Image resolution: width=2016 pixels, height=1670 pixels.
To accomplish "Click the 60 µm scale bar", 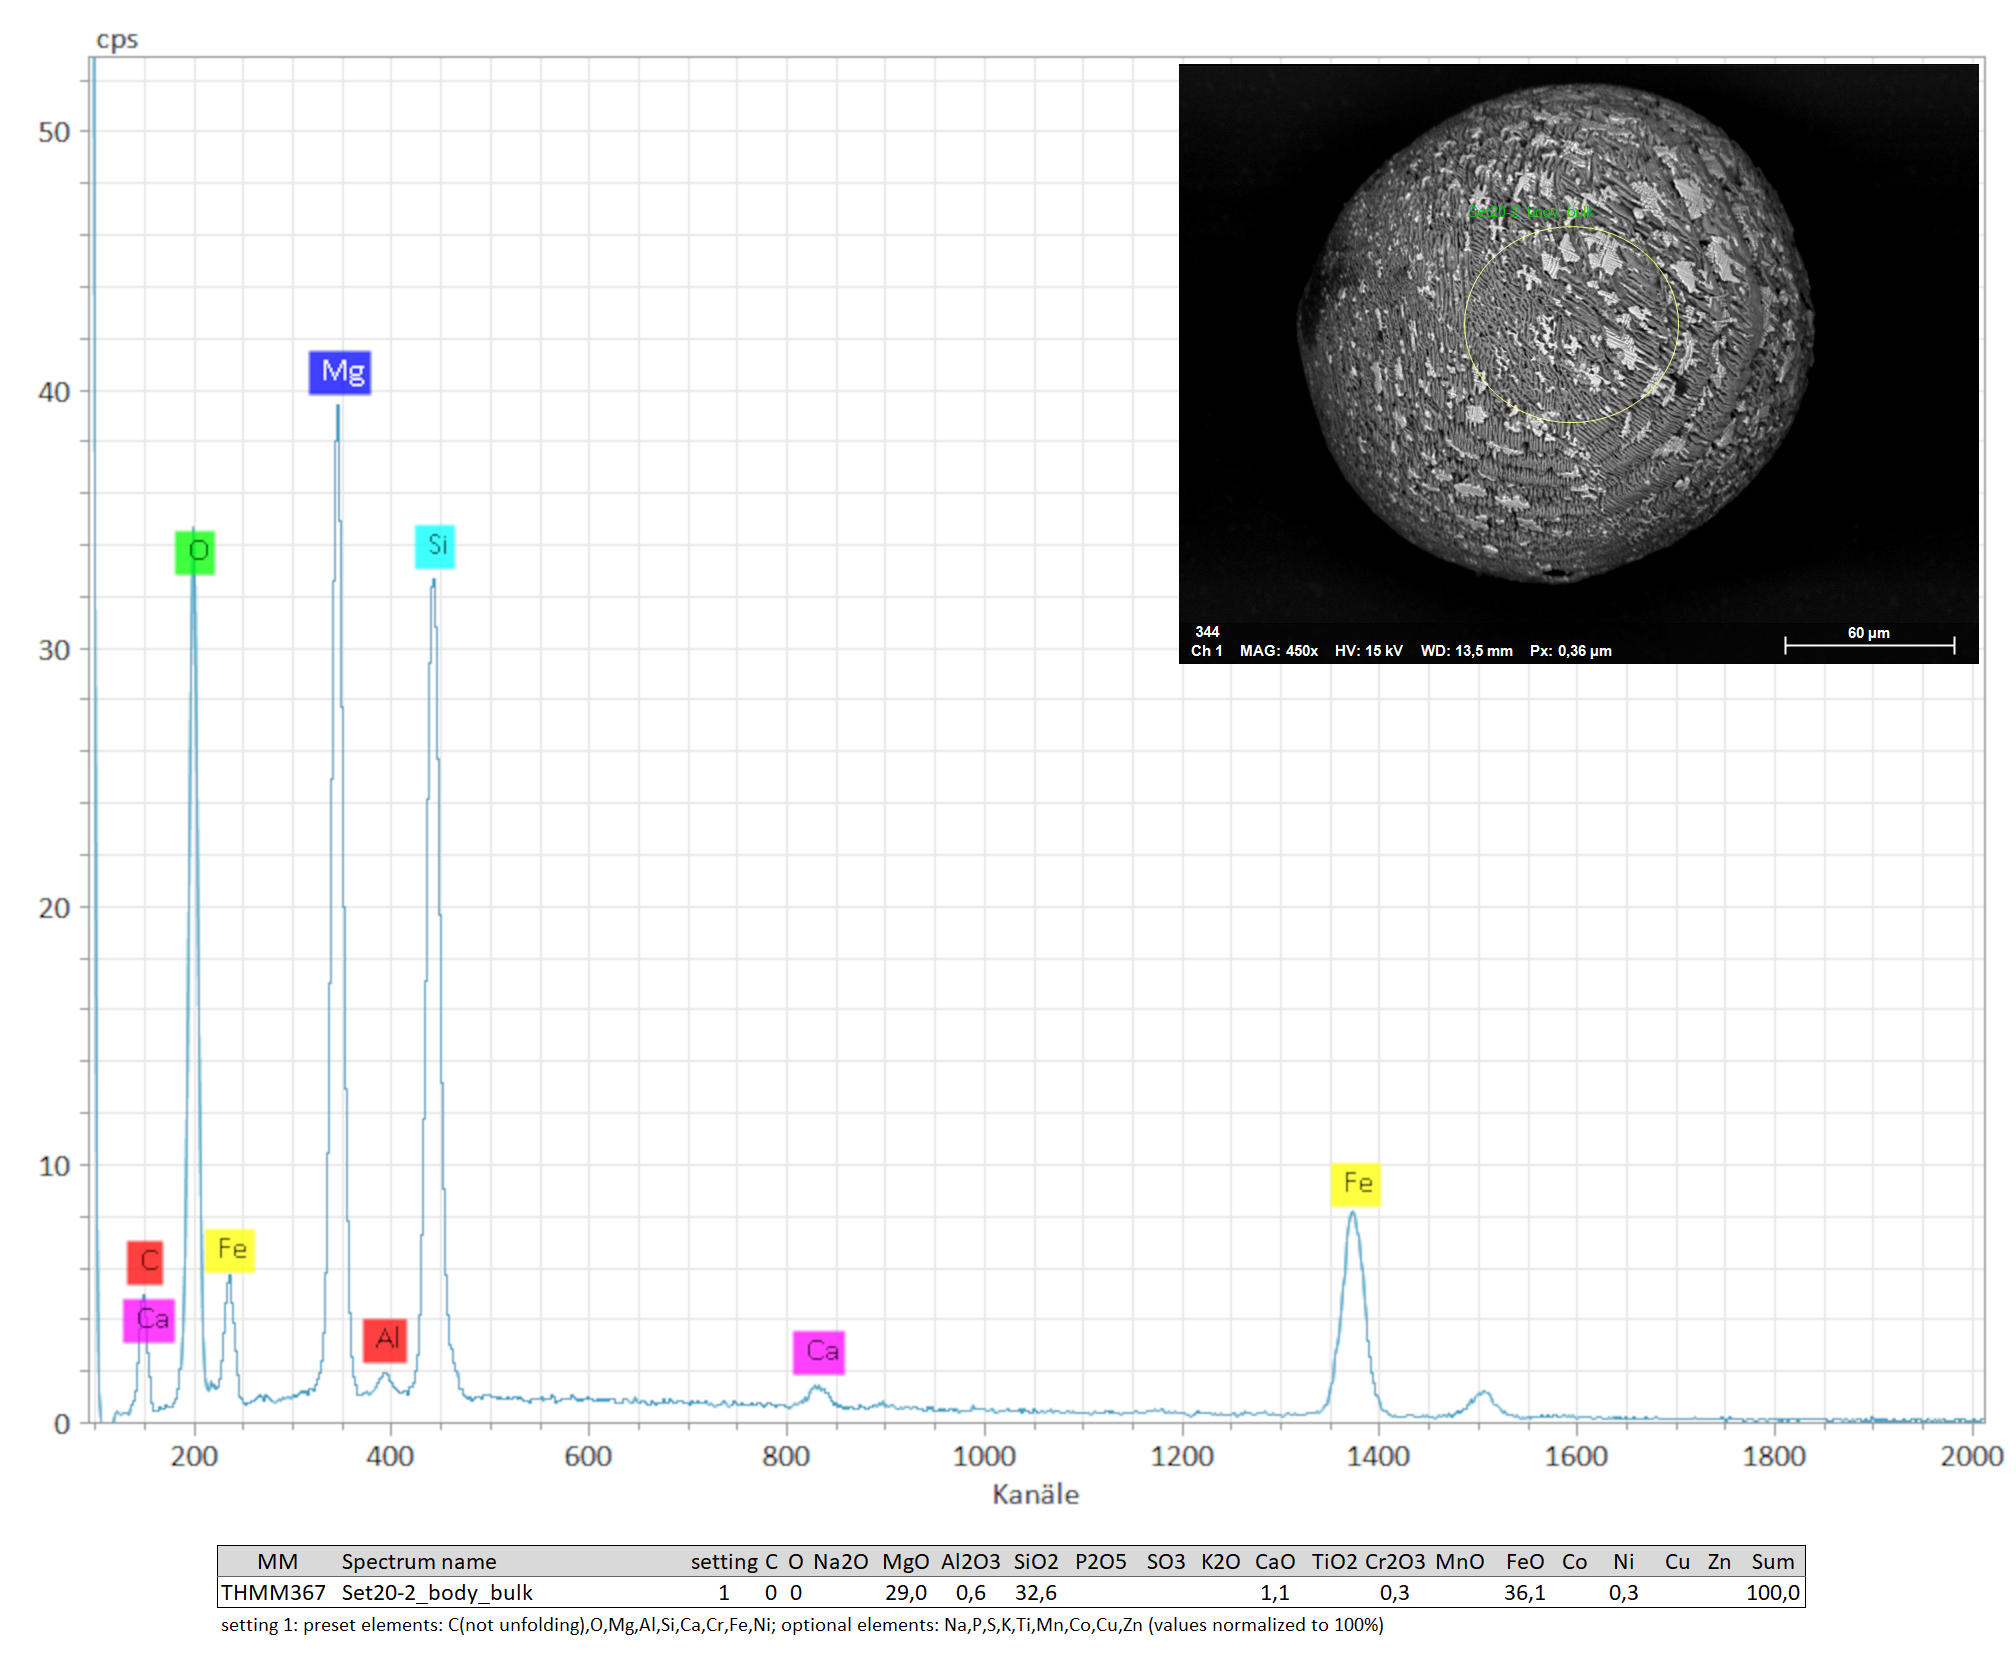I will click(1869, 645).
